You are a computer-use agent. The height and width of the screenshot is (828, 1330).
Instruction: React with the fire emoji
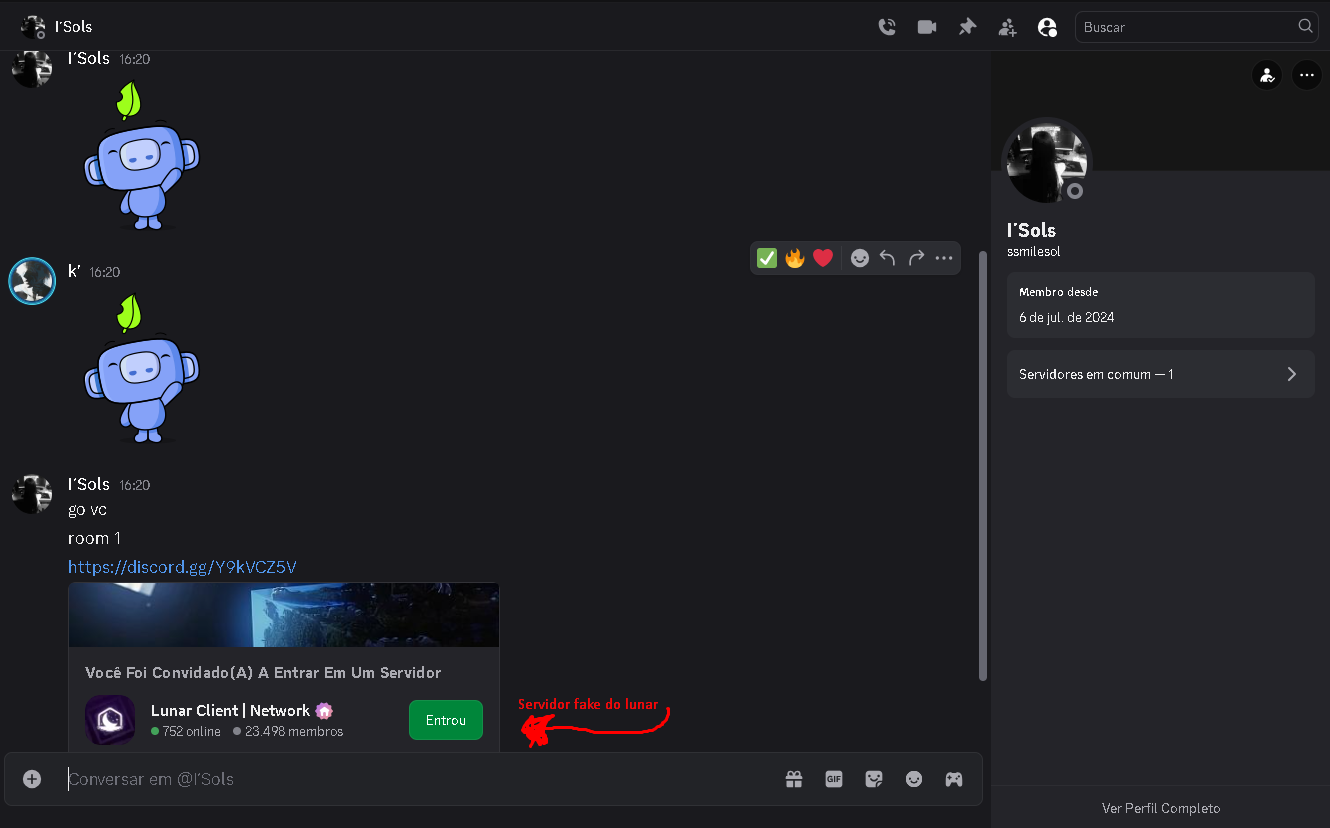[795, 258]
